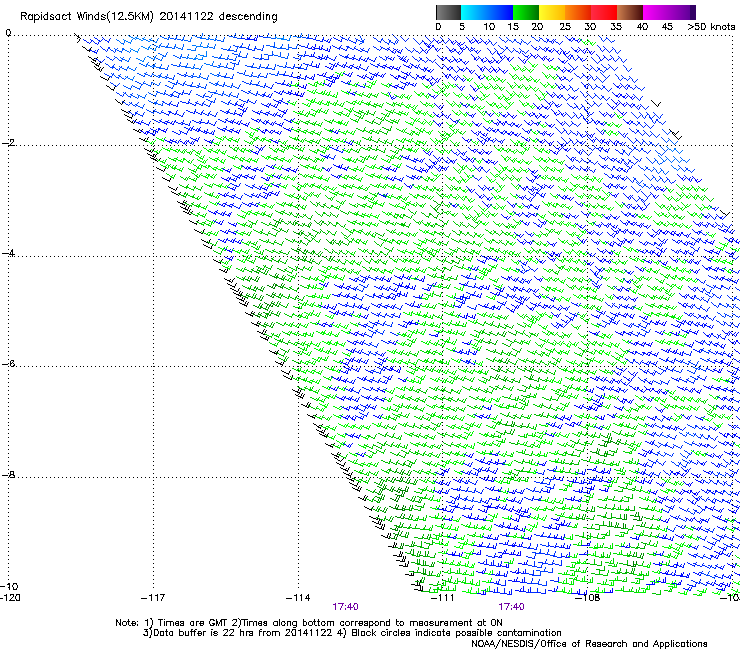Click the '15' label under the color scale
The width and height of the screenshot is (740, 650).
tap(513, 27)
